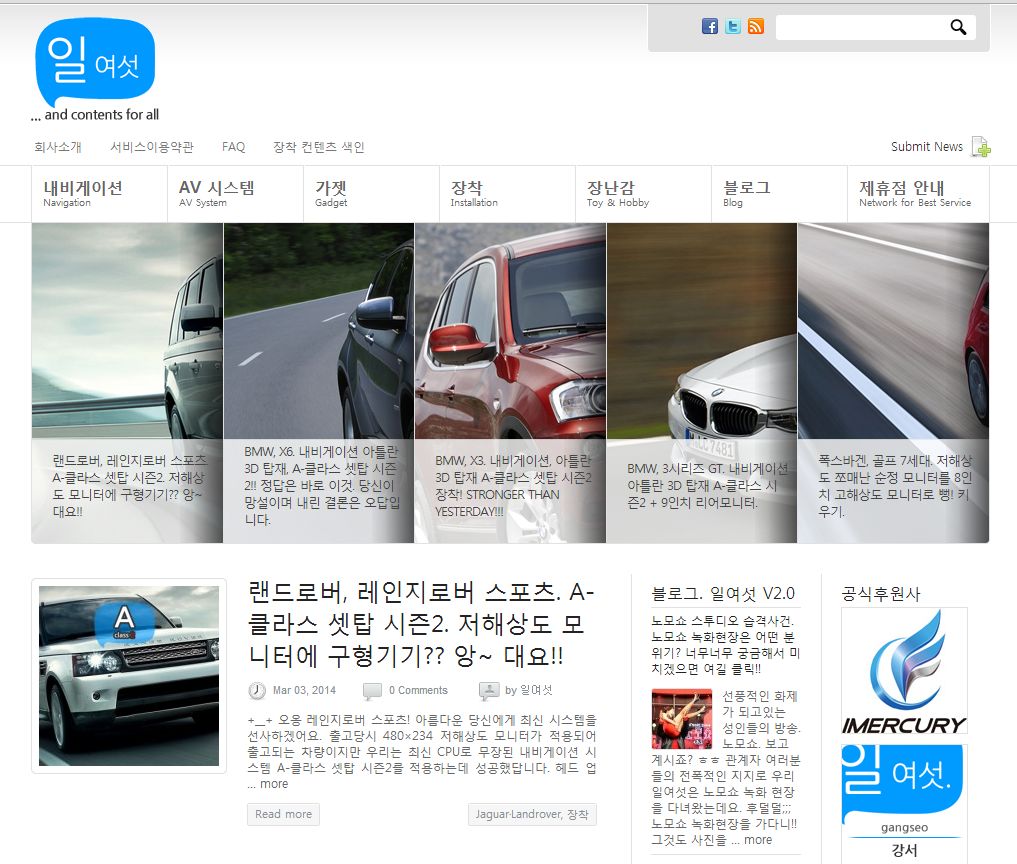This screenshot has width=1017, height=864.
Task: Click the 강서 label under the gangseo banner
Action: point(904,850)
